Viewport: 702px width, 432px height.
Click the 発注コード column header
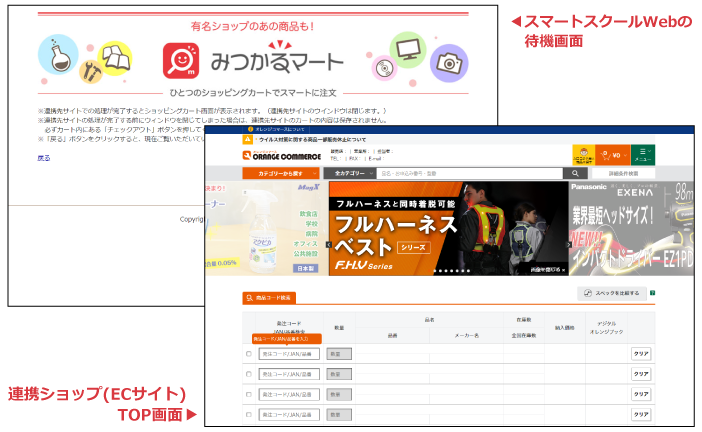coord(289,323)
